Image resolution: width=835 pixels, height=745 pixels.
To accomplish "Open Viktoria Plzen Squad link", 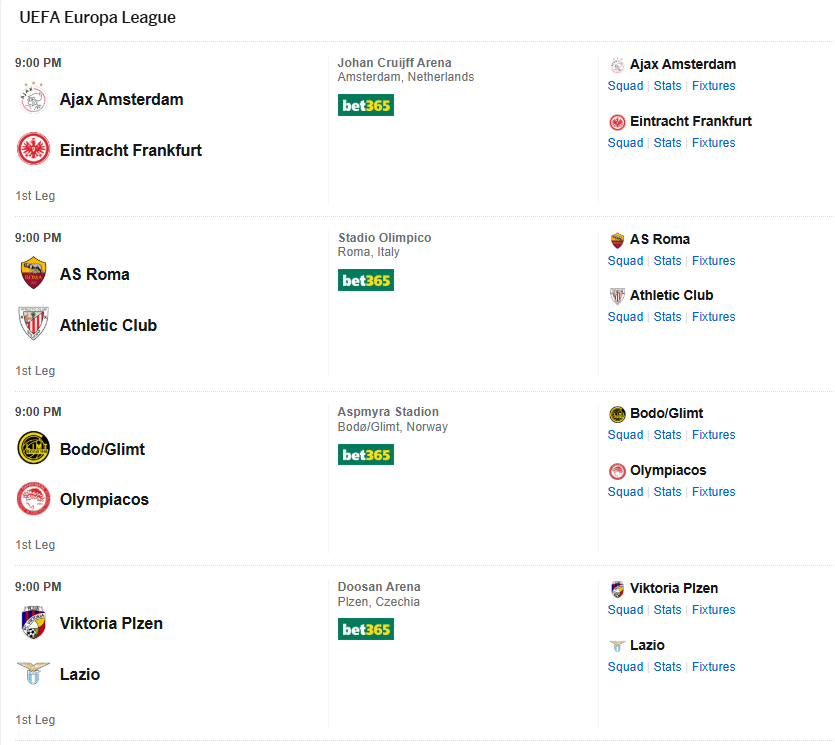I will tap(625, 610).
